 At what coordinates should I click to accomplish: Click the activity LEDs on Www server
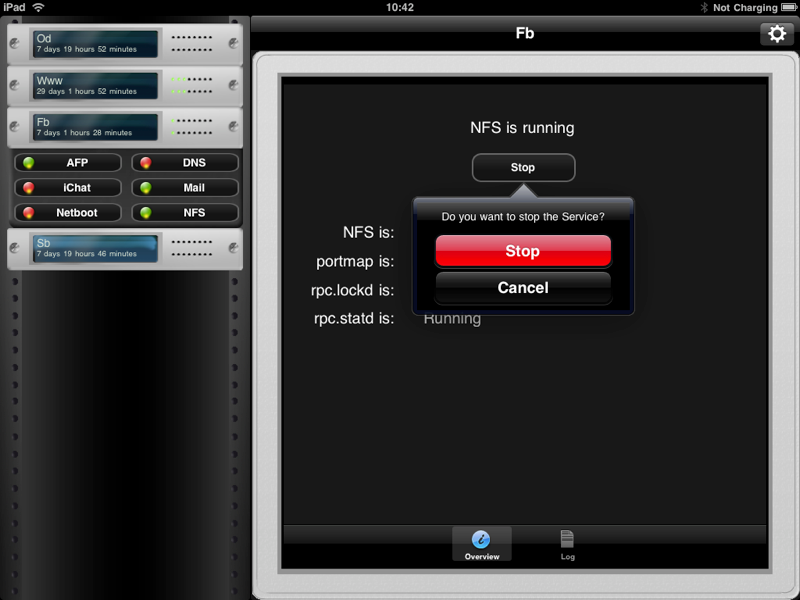coord(191,85)
